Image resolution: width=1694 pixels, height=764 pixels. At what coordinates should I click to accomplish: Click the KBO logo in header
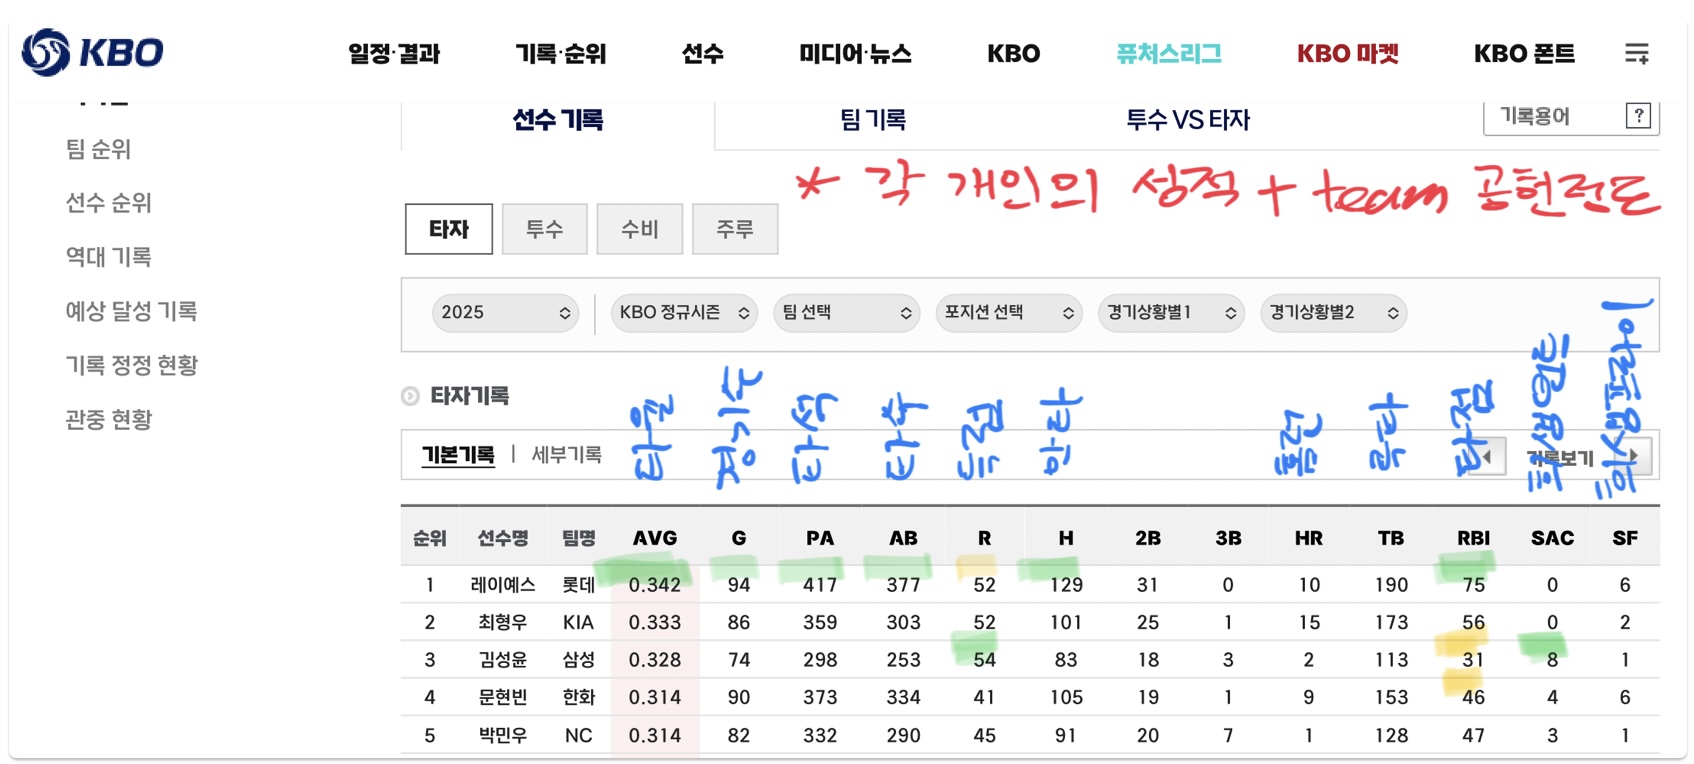(92, 52)
